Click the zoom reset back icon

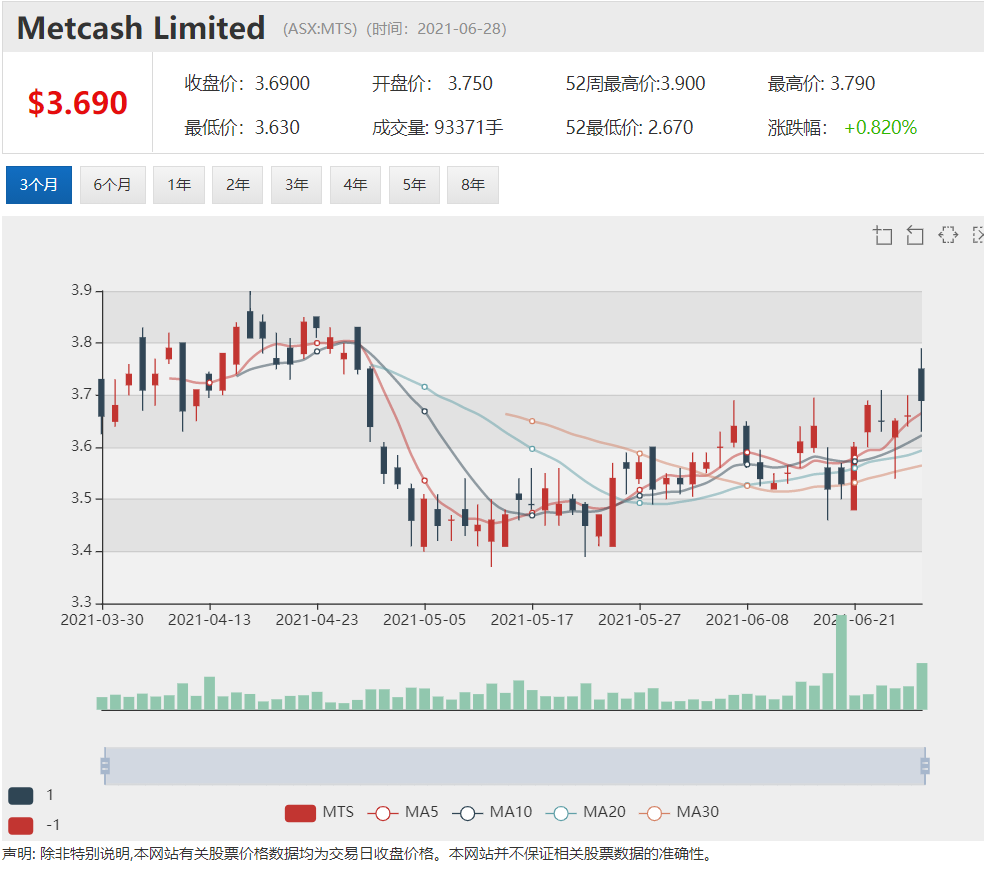point(915,235)
